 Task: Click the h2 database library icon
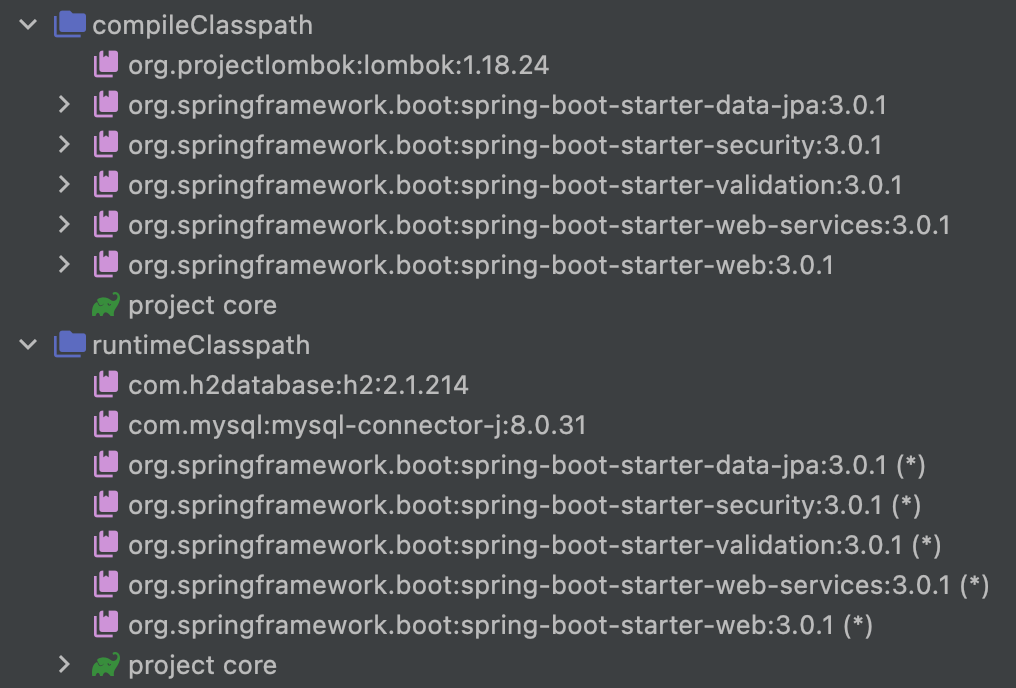coord(106,385)
